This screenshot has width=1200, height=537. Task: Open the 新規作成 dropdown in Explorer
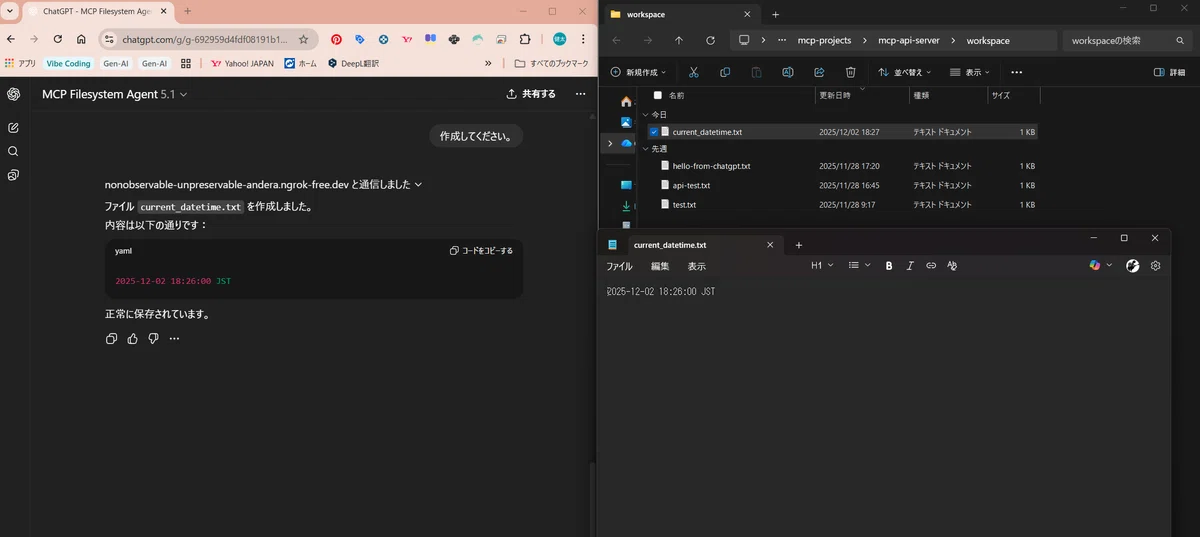pos(638,72)
